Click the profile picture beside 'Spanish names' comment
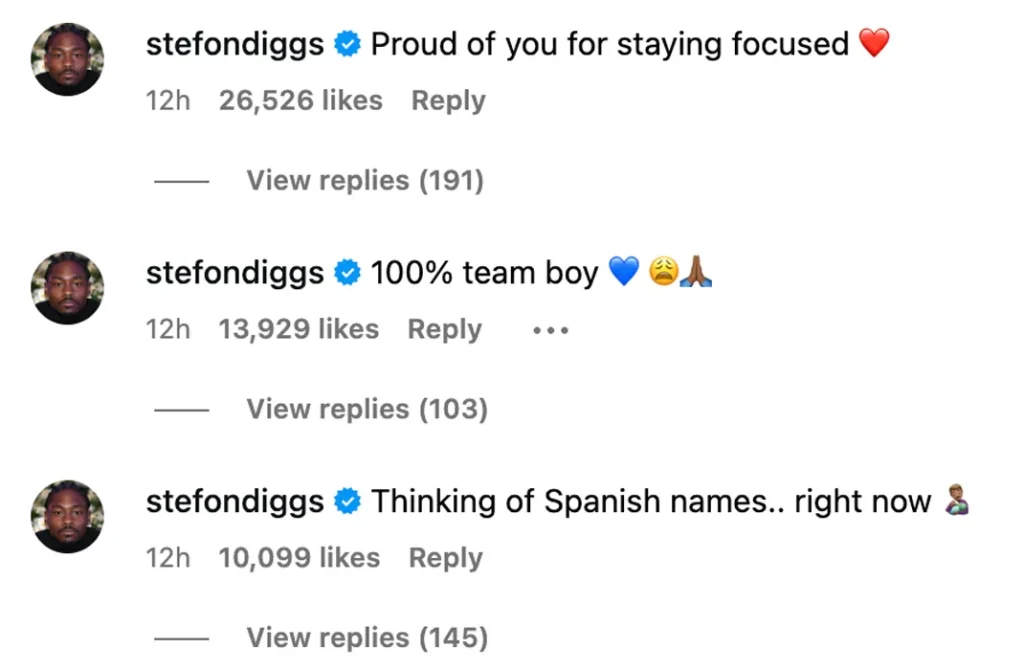1024x670 pixels. coord(68,516)
